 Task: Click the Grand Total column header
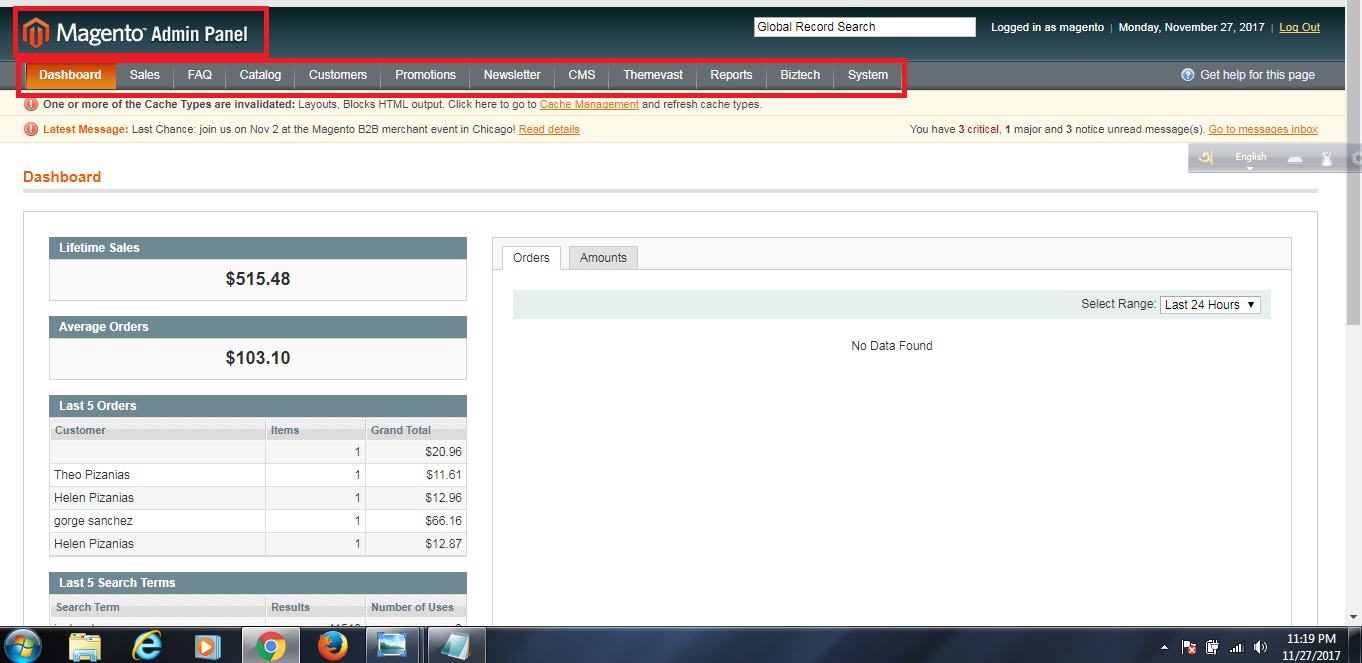click(x=416, y=430)
